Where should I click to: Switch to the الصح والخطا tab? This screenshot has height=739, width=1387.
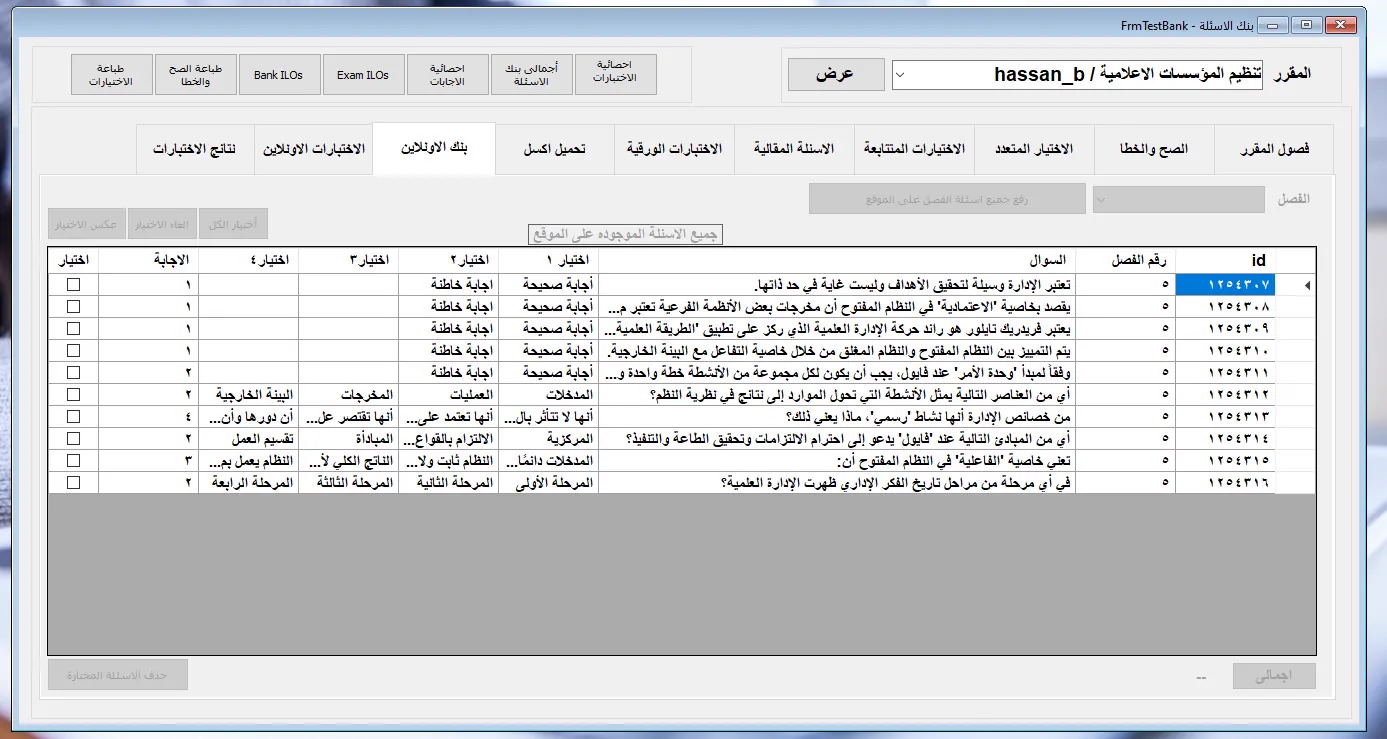tap(1155, 150)
